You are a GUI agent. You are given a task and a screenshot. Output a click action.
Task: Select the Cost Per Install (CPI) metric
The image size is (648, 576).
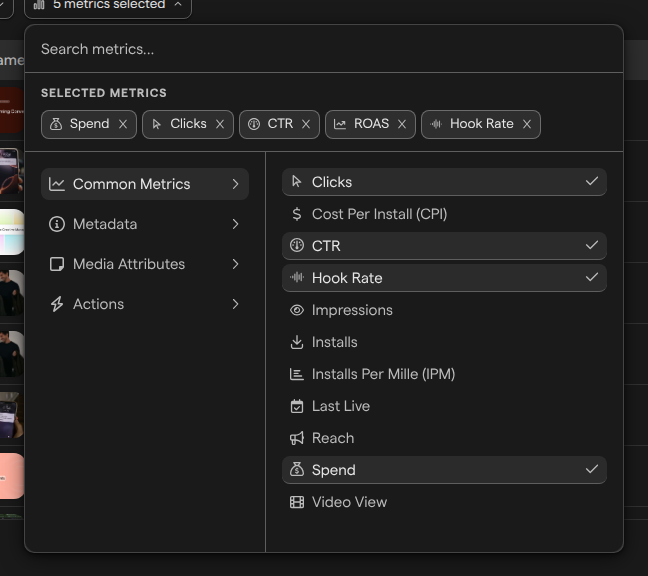tap(444, 214)
